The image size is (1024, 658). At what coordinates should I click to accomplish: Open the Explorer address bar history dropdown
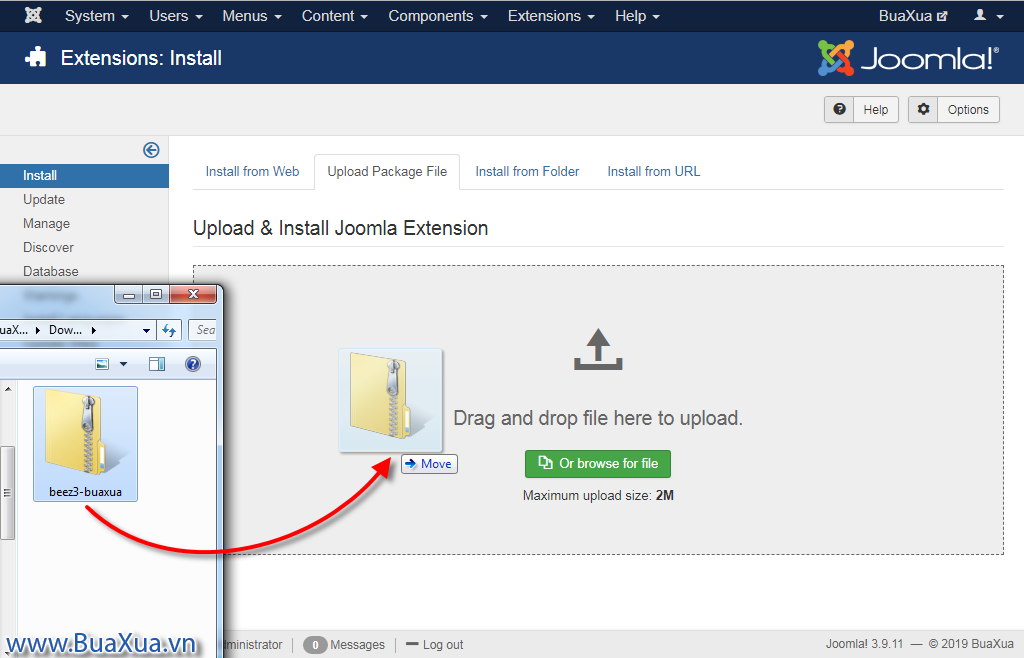pyautogui.click(x=146, y=330)
